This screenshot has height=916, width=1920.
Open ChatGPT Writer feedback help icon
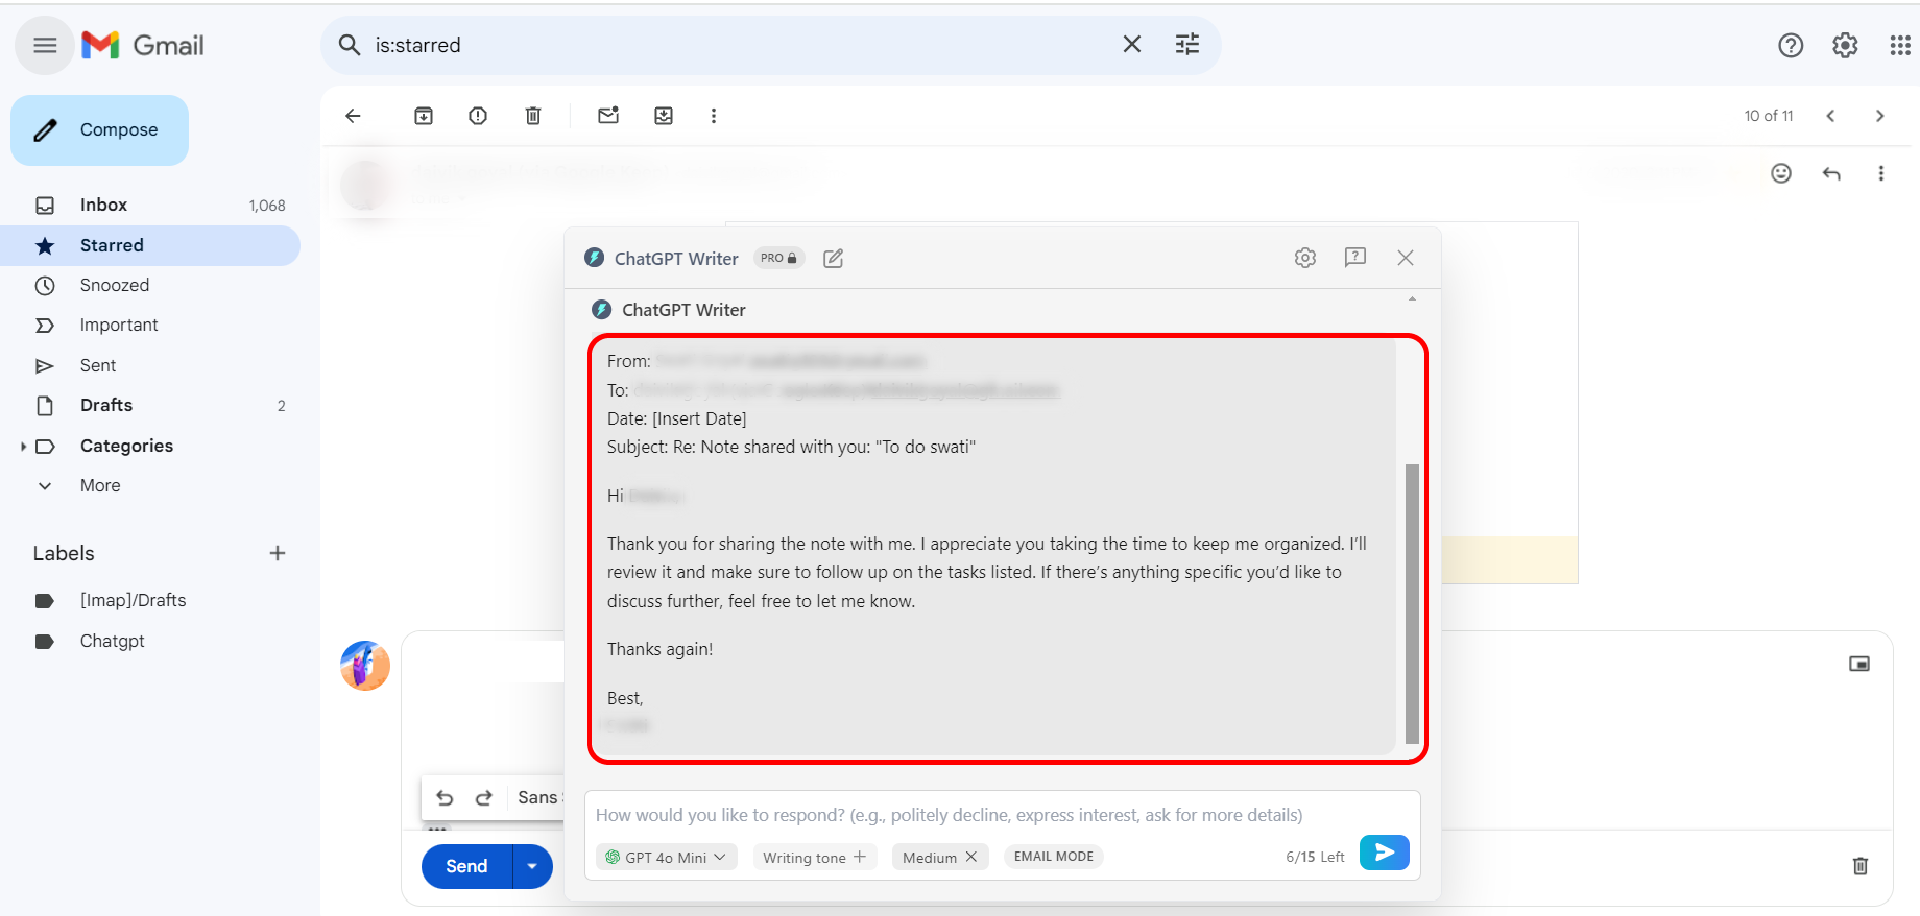(1355, 258)
